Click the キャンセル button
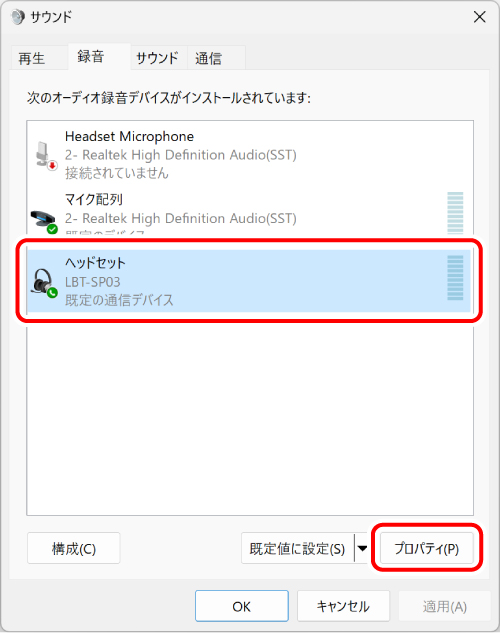Image resolution: width=500 pixels, height=633 pixels. tap(343, 606)
